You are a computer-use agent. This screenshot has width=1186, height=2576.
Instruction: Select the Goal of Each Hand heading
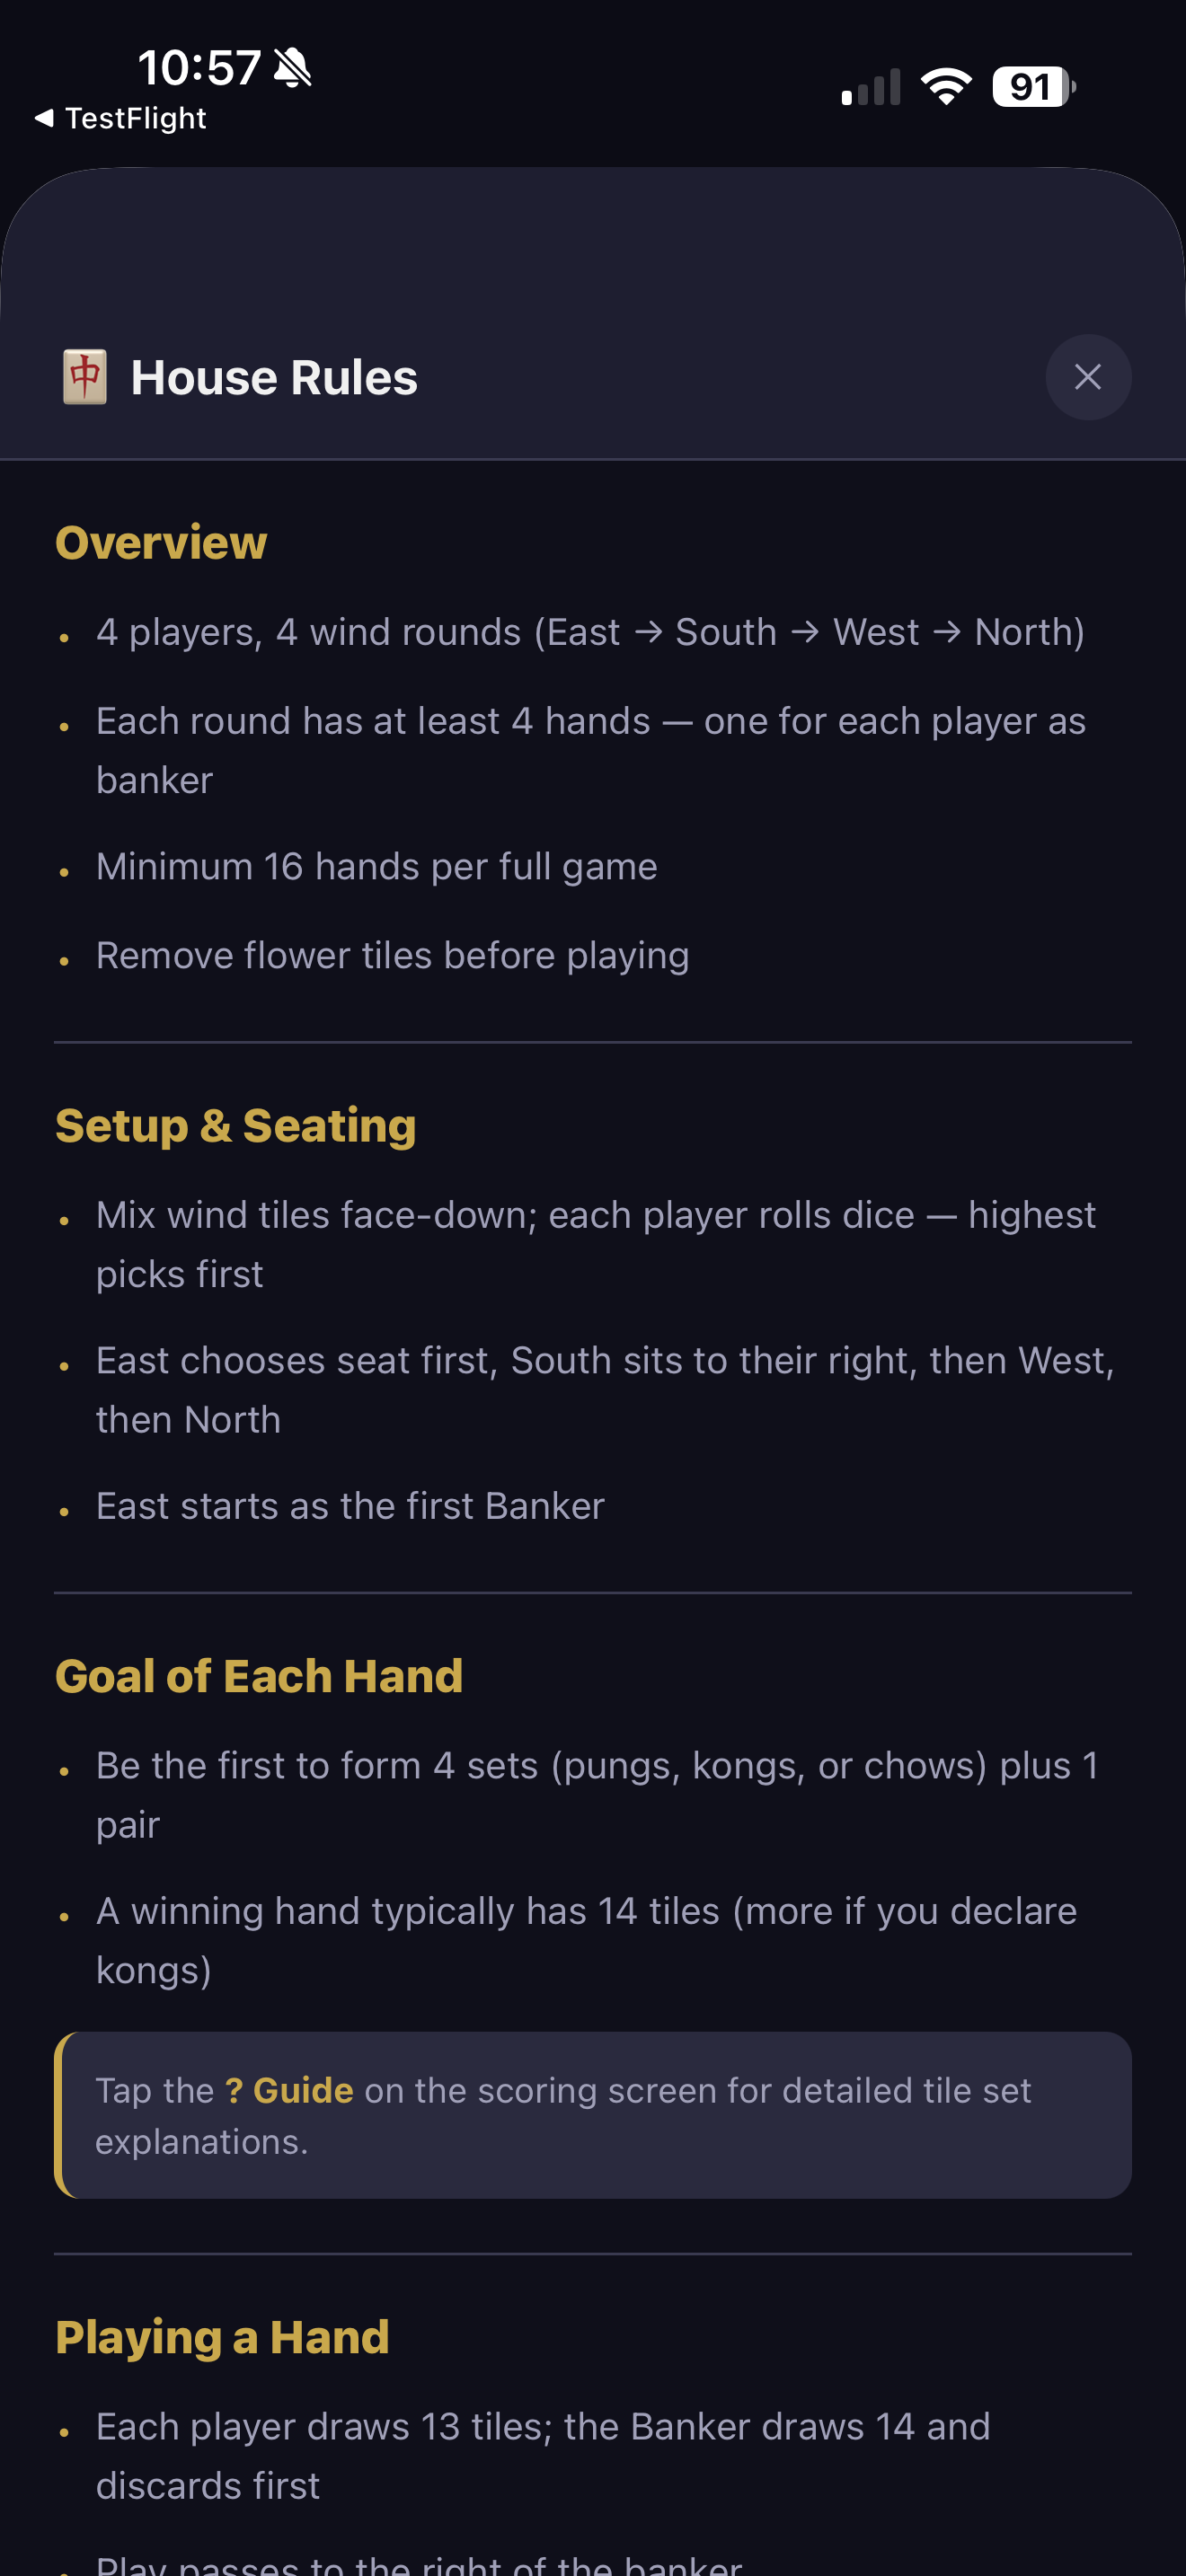coord(259,1675)
